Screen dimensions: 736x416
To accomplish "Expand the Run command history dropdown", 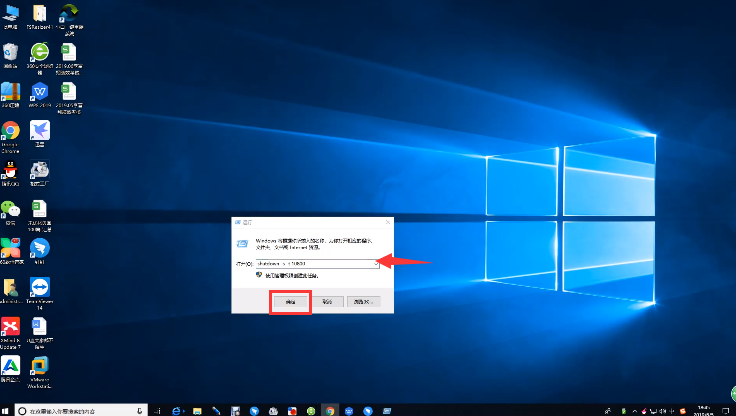I will (376, 264).
